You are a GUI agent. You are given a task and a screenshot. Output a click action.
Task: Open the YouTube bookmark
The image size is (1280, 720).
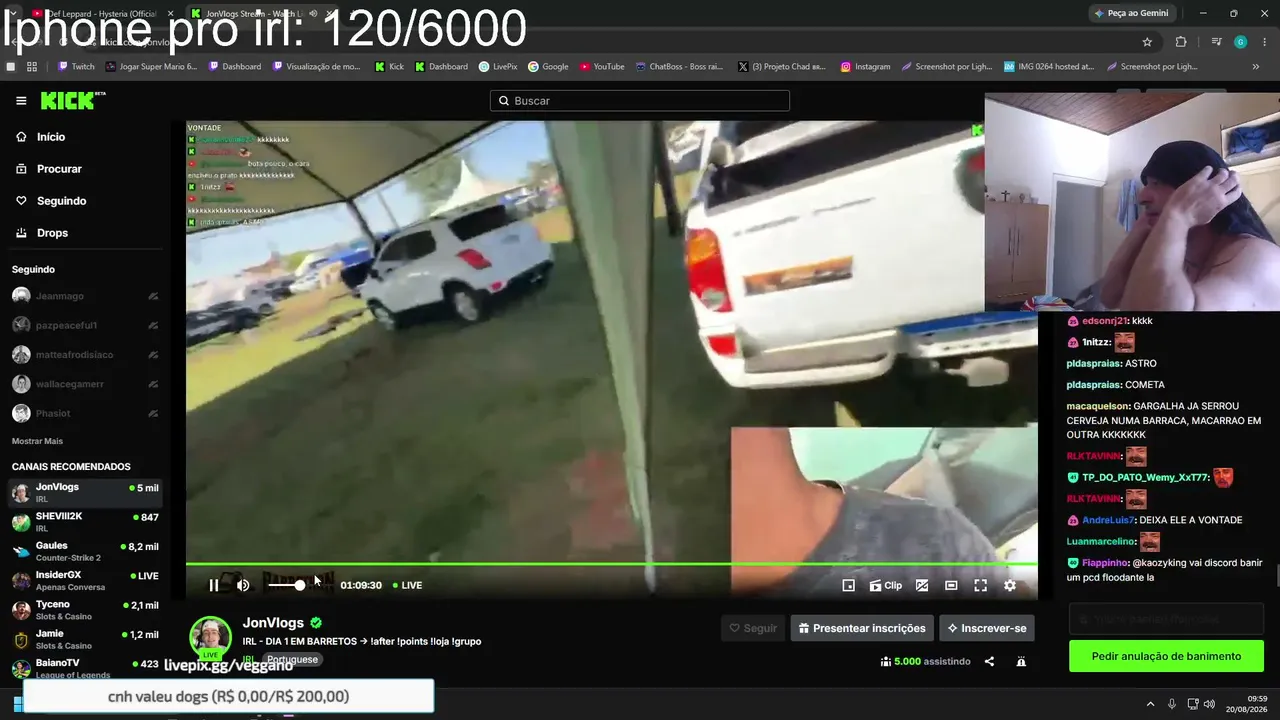point(602,67)
